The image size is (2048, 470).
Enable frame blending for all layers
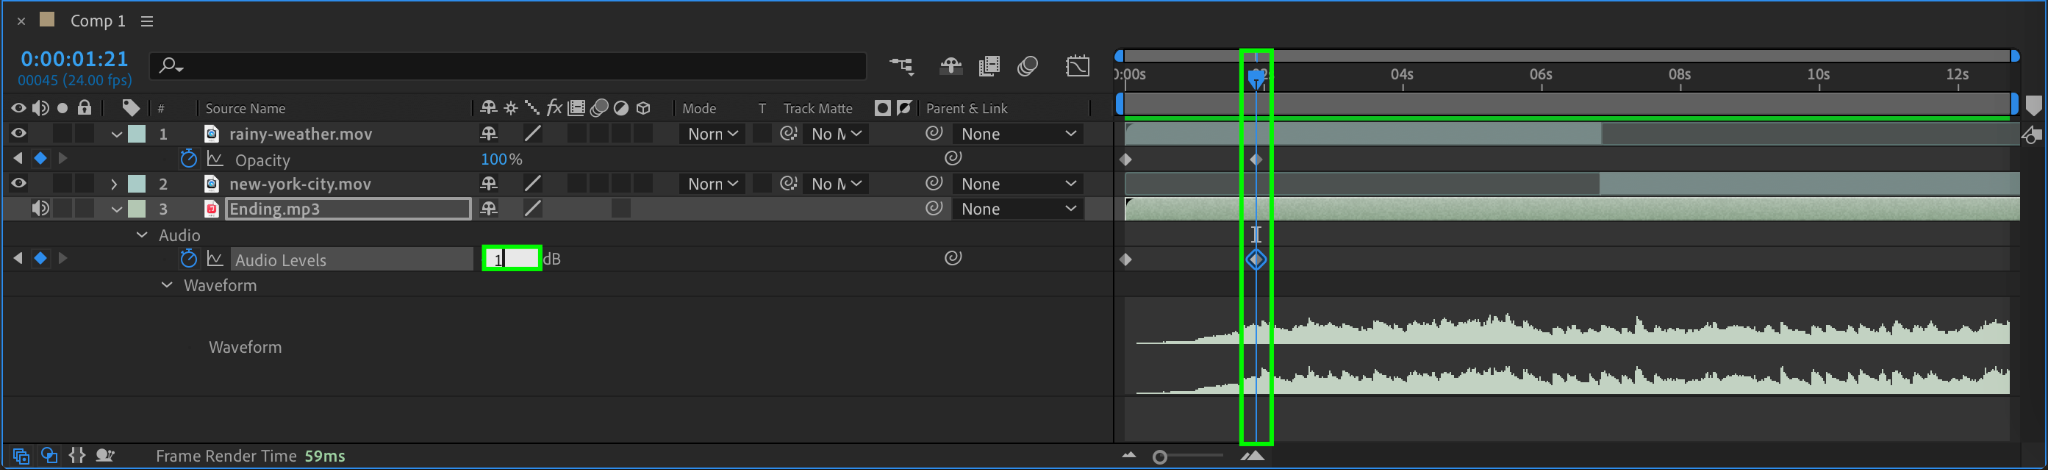click(x=989, y=66)
